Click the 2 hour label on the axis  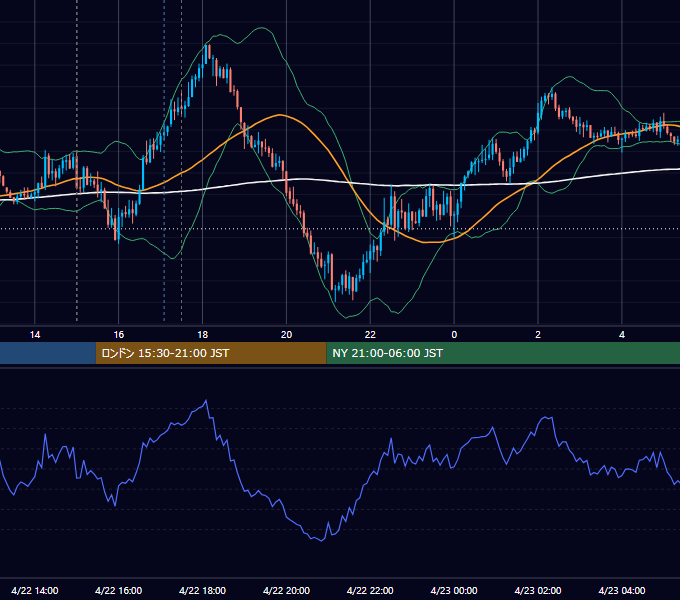(538, 335)
